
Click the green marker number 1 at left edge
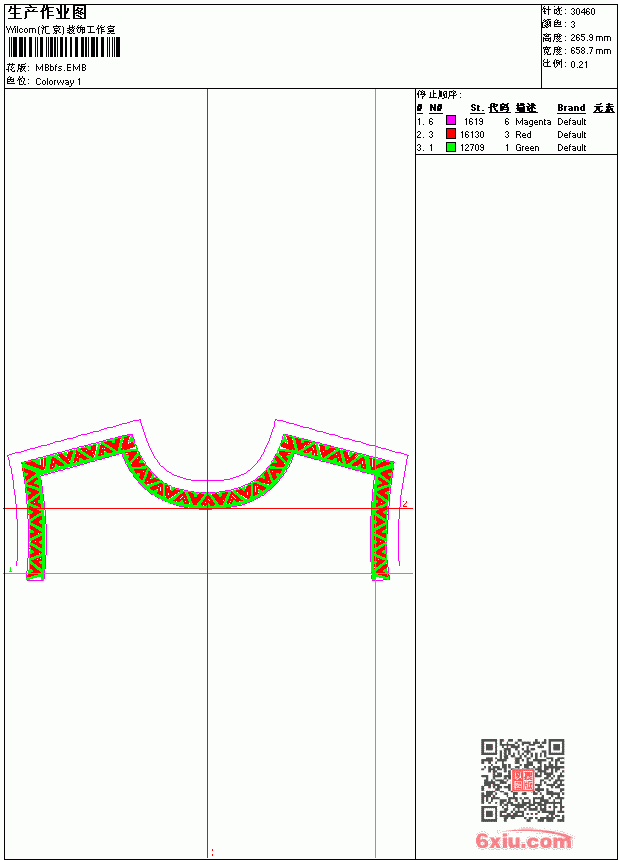click(10, 570)
